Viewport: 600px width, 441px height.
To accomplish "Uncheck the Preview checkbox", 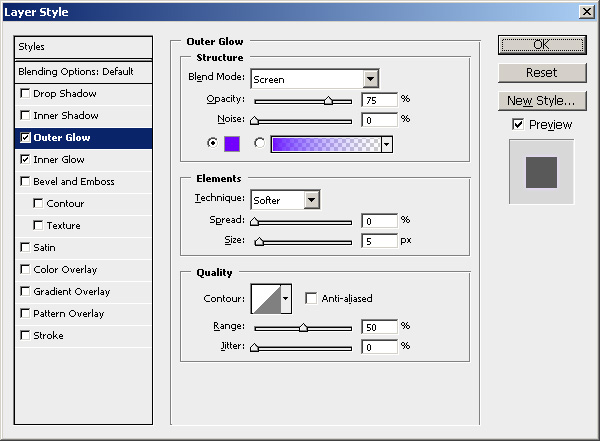I will 518,124.
